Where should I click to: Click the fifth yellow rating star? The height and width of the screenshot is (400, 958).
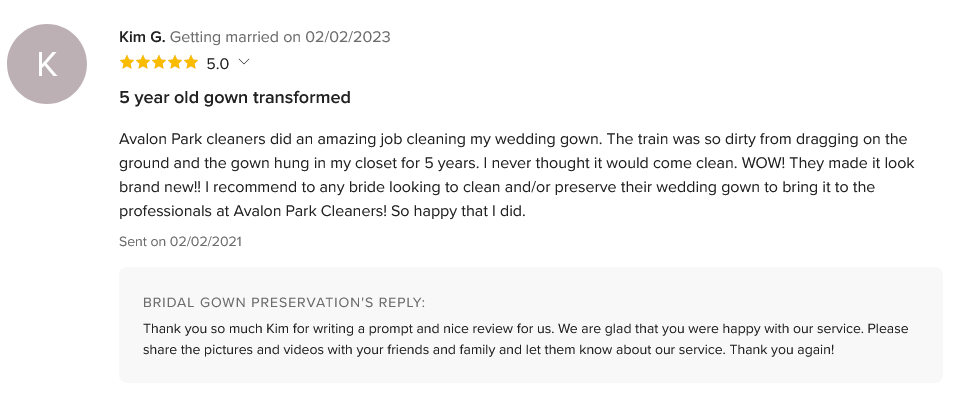(190, 63)
